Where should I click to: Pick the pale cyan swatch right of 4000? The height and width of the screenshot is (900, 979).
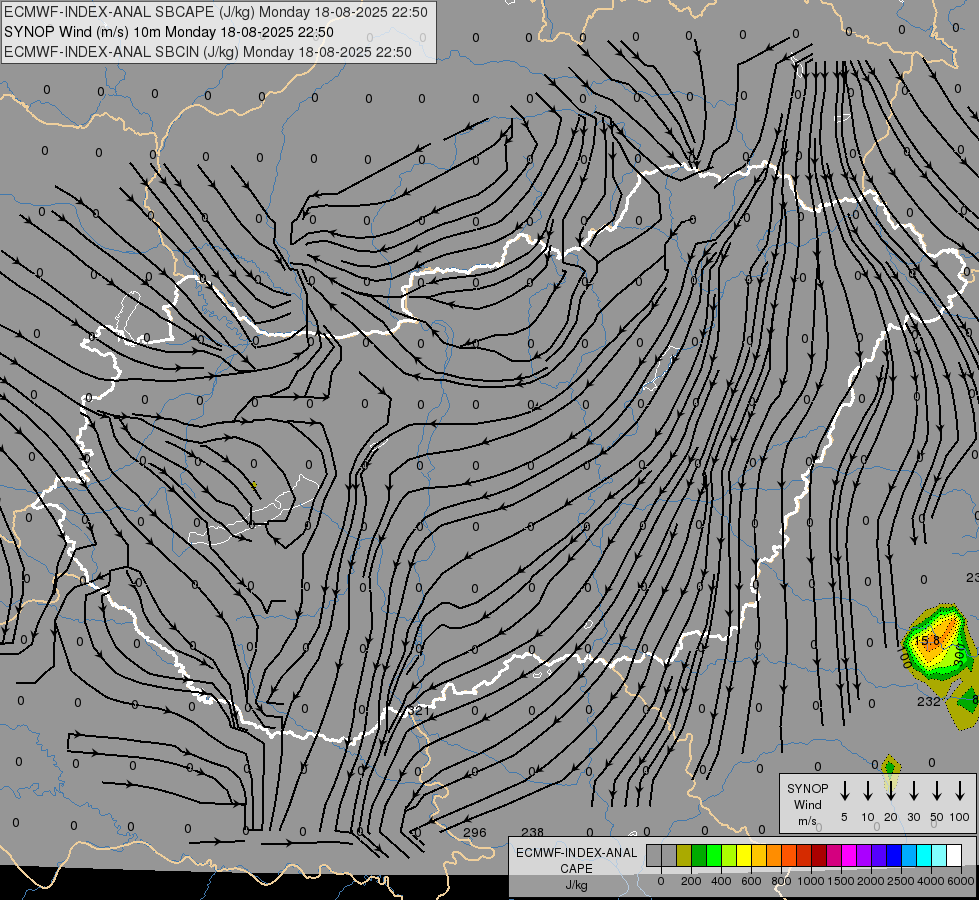click(x=940, y=855)
